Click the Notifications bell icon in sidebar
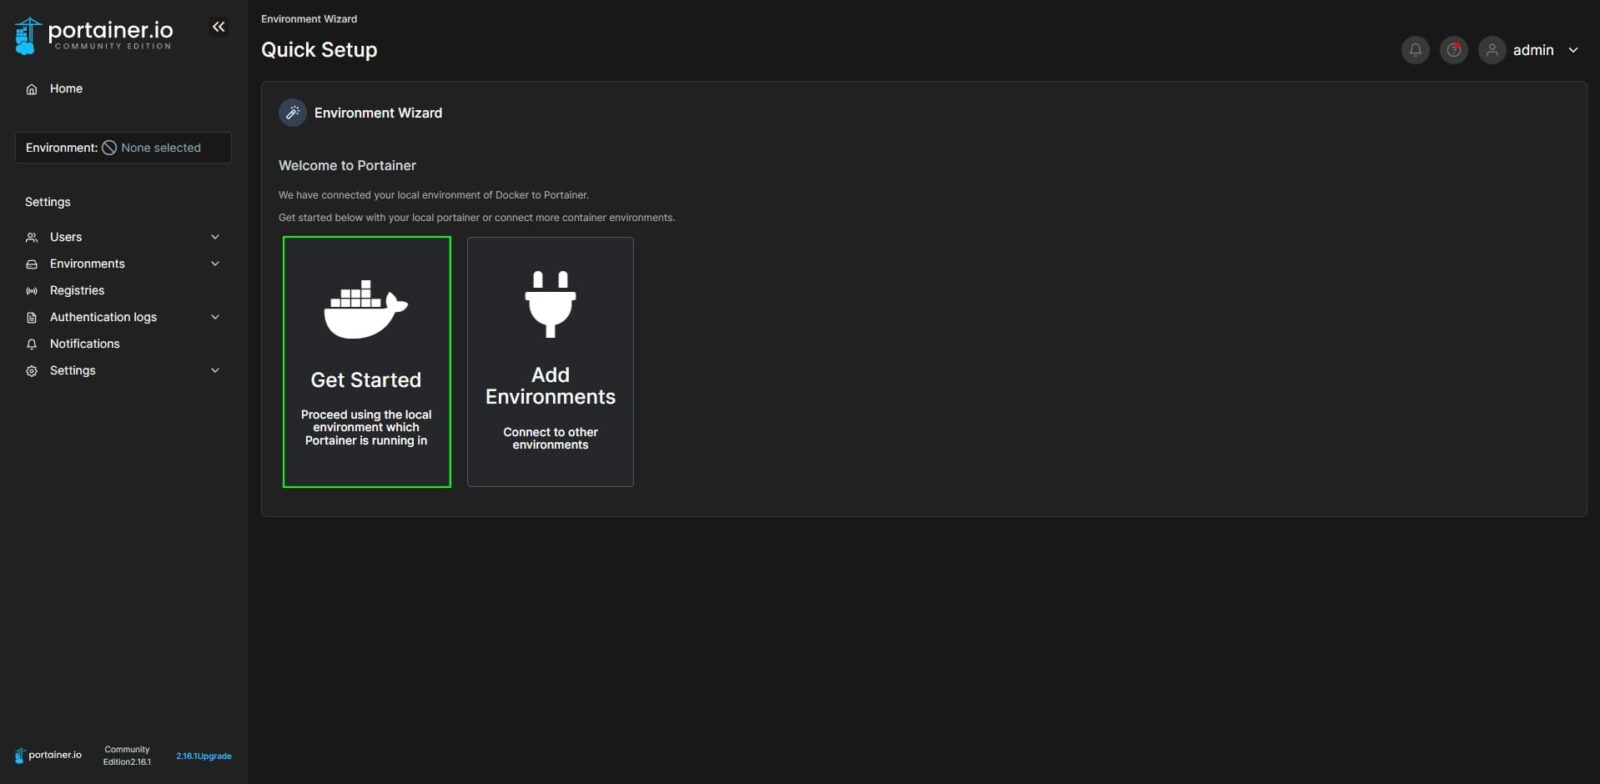This screenshot has height=784, width=1600. point(31,344)
